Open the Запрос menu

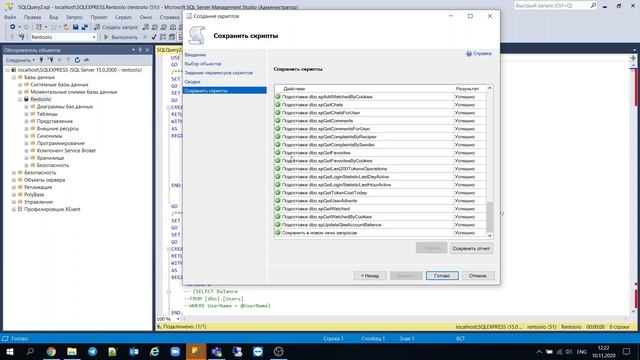click(74, 17)
